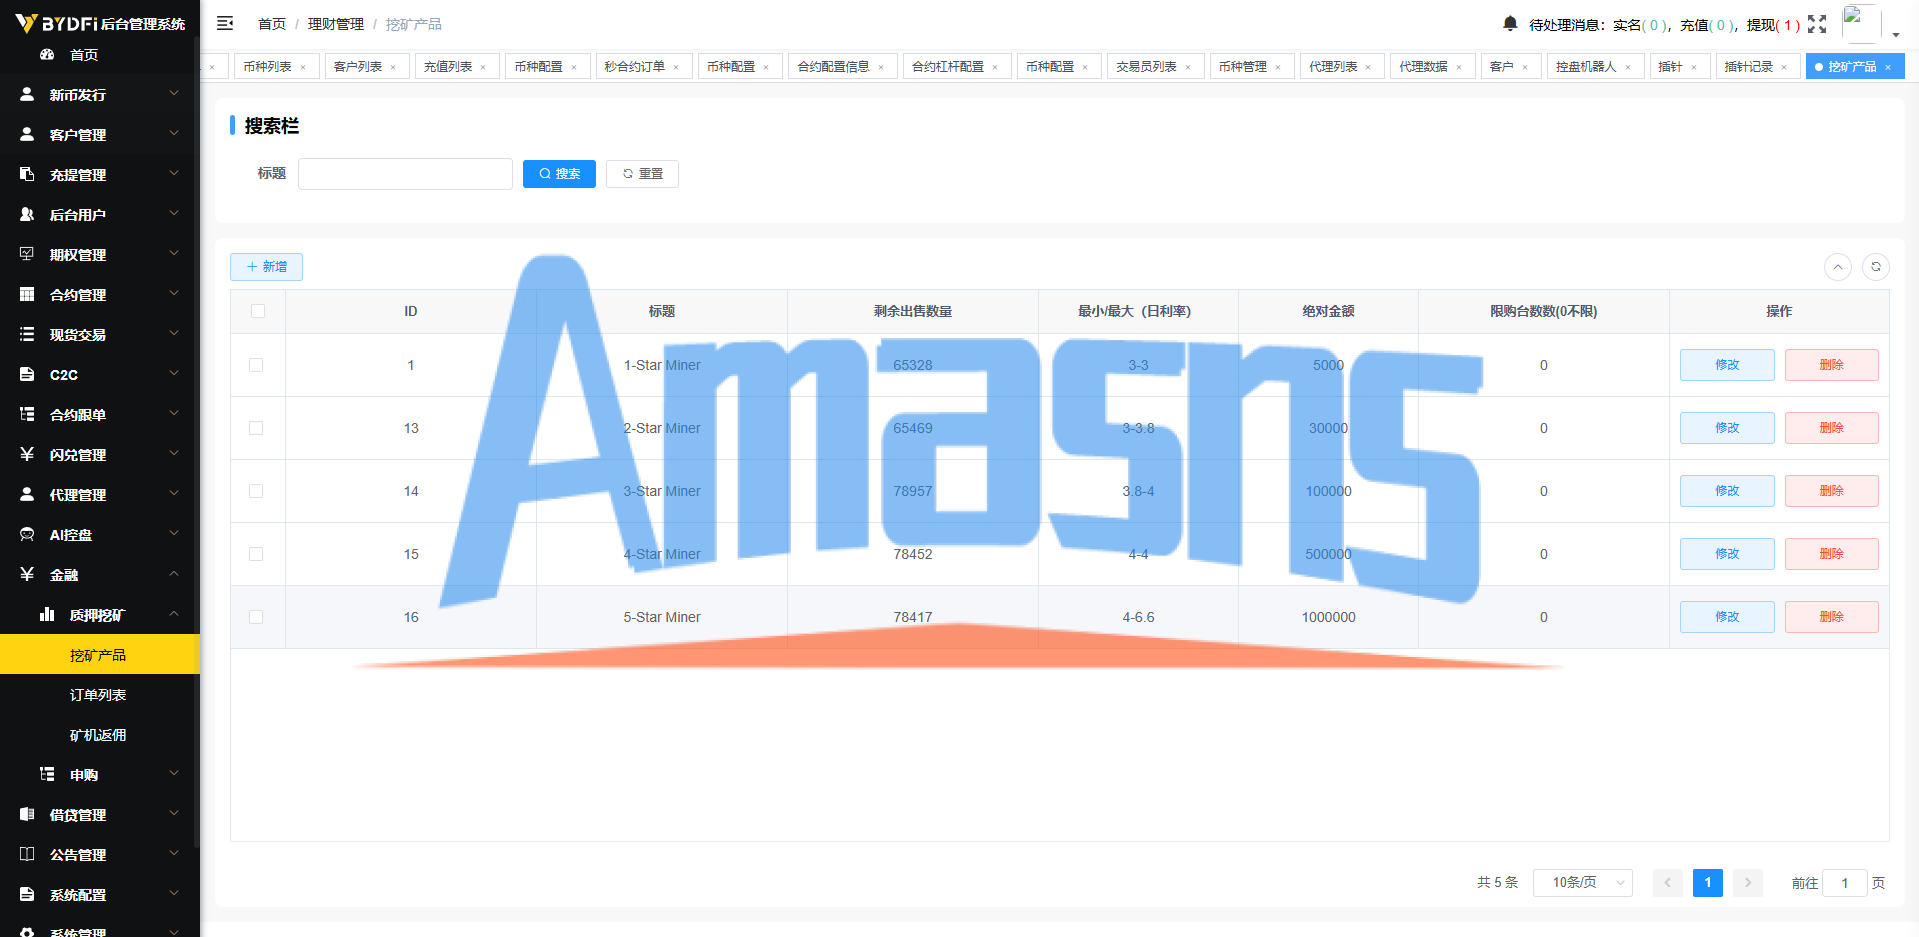Click the 前往 page number input
This screenshot has width=1919, height=937.
tap(1845, 883)
